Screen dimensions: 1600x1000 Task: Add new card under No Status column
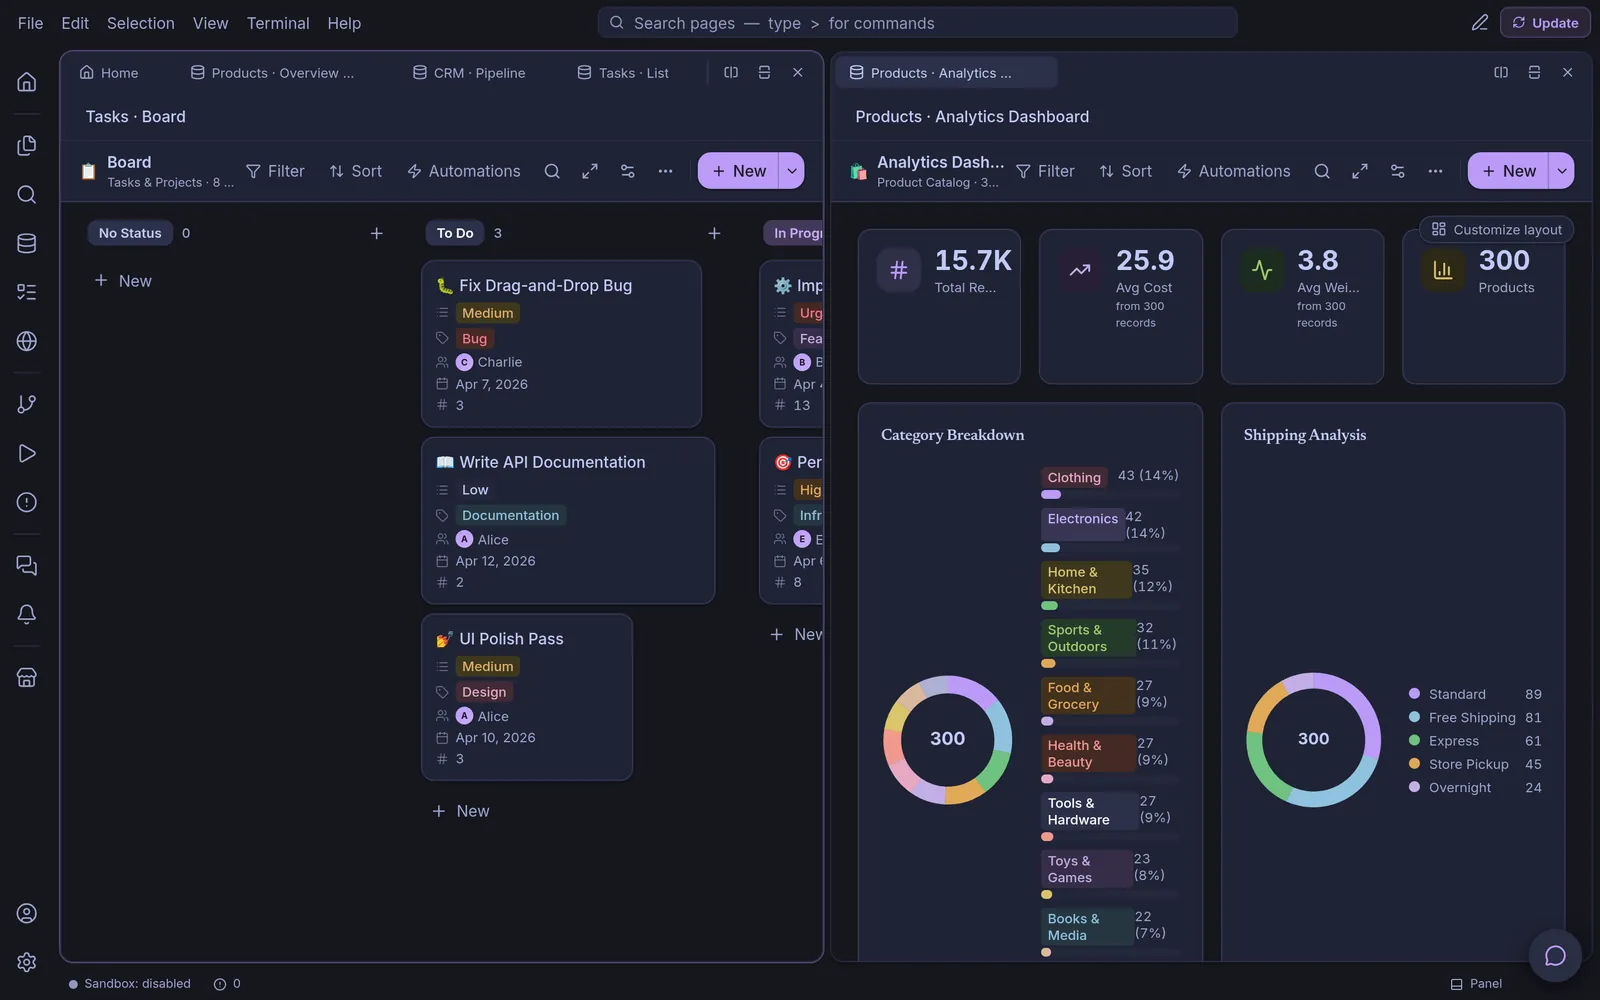point(123,281)
